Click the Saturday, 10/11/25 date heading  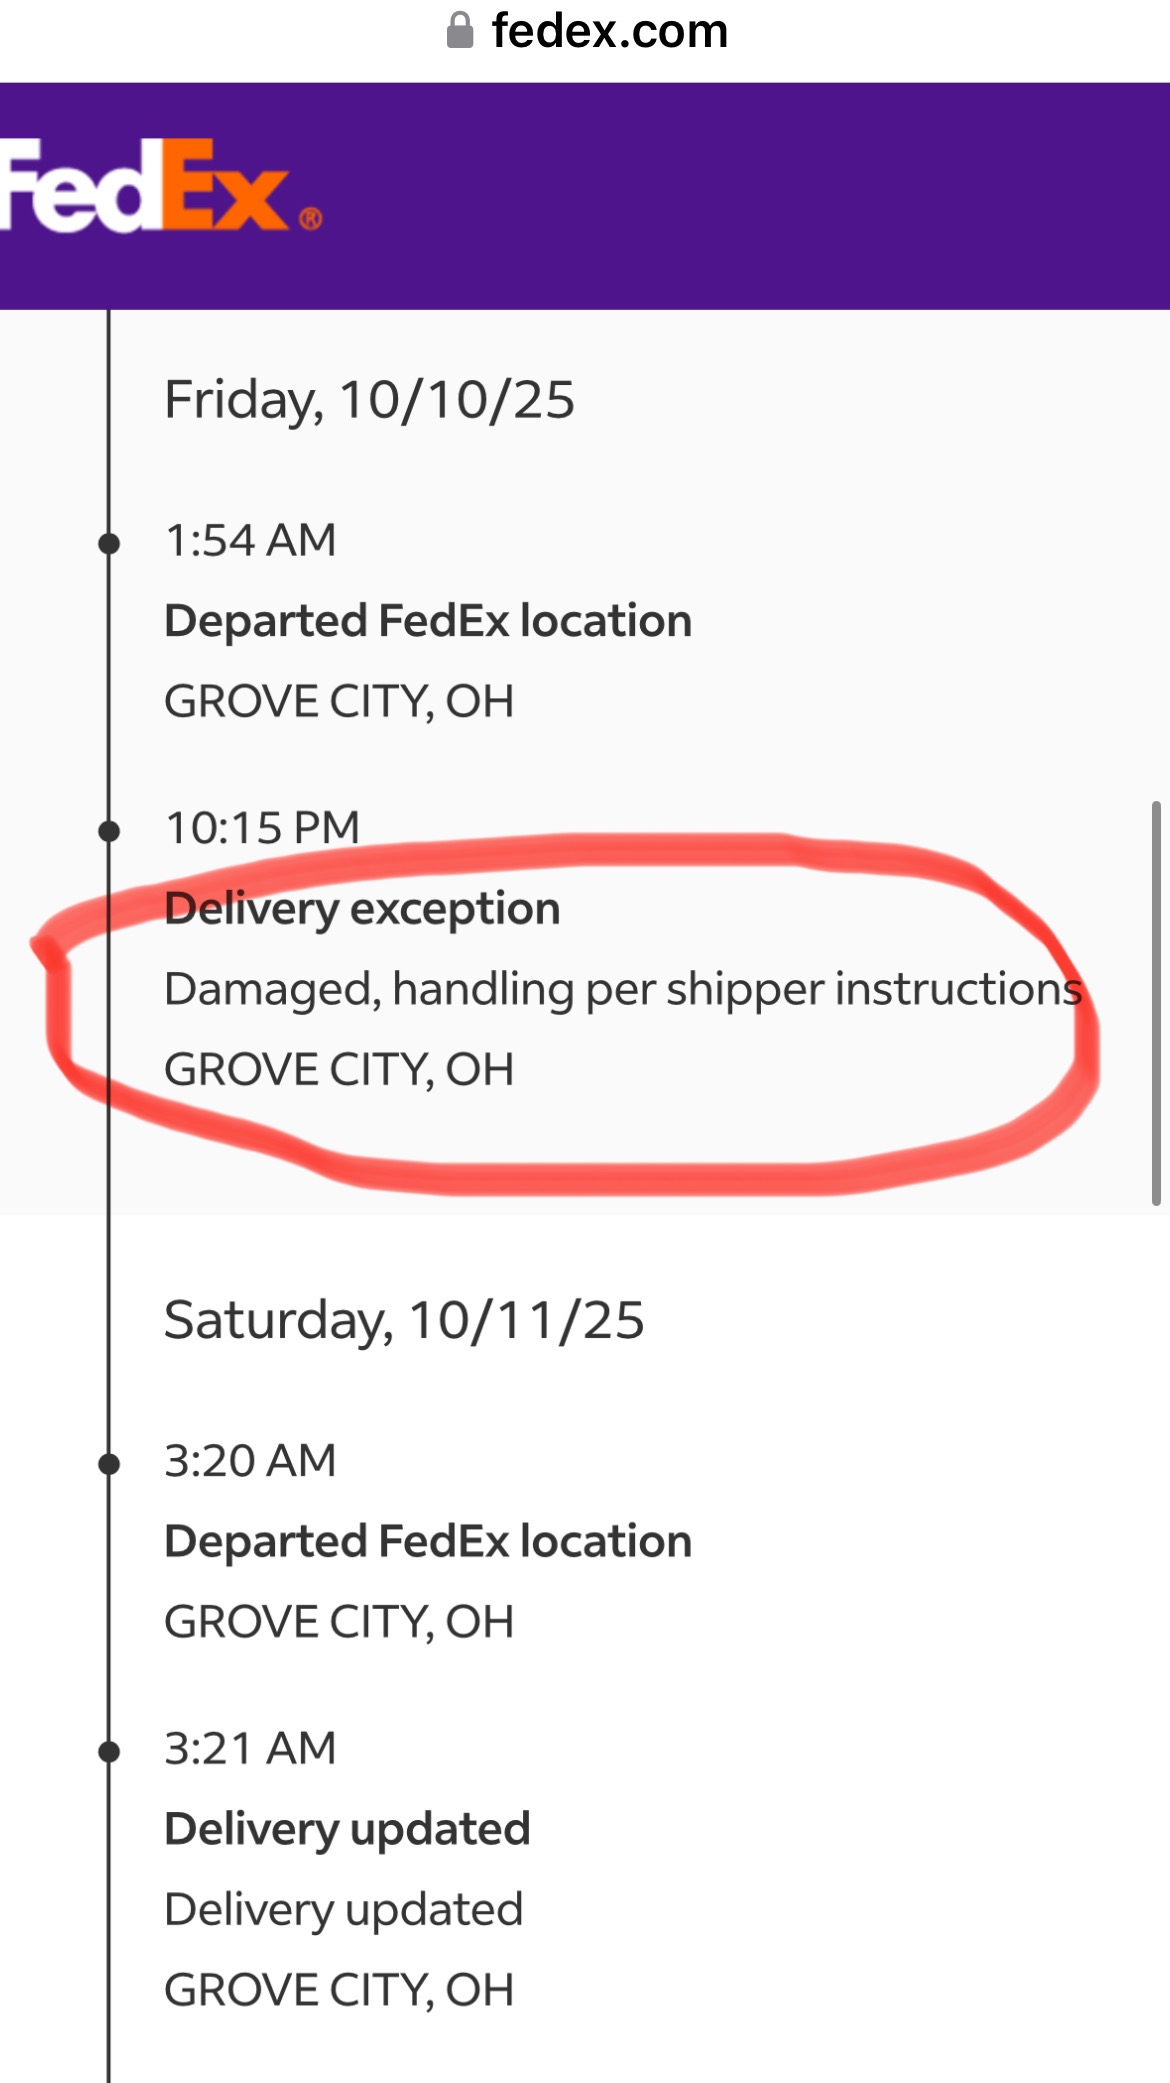pos(404,1320)
